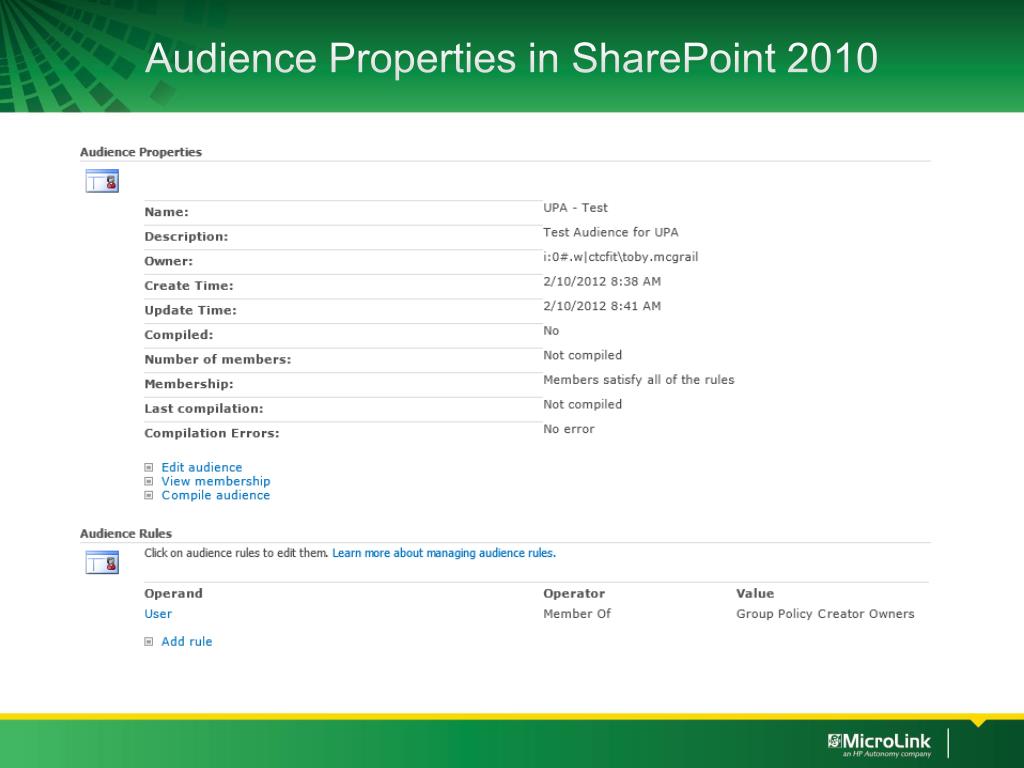Click the name value UPA - Test
This screenshot has width=1024, height=768.
(x=575, y=208)
